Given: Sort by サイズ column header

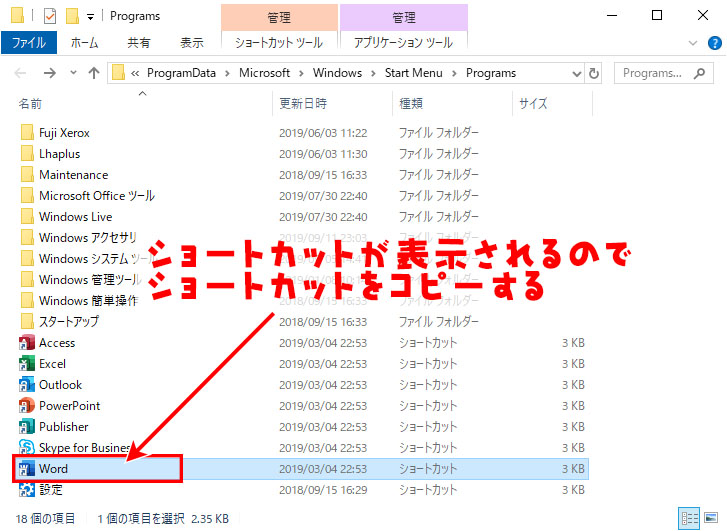Looking at the screenshot, I should coord(533,103).
